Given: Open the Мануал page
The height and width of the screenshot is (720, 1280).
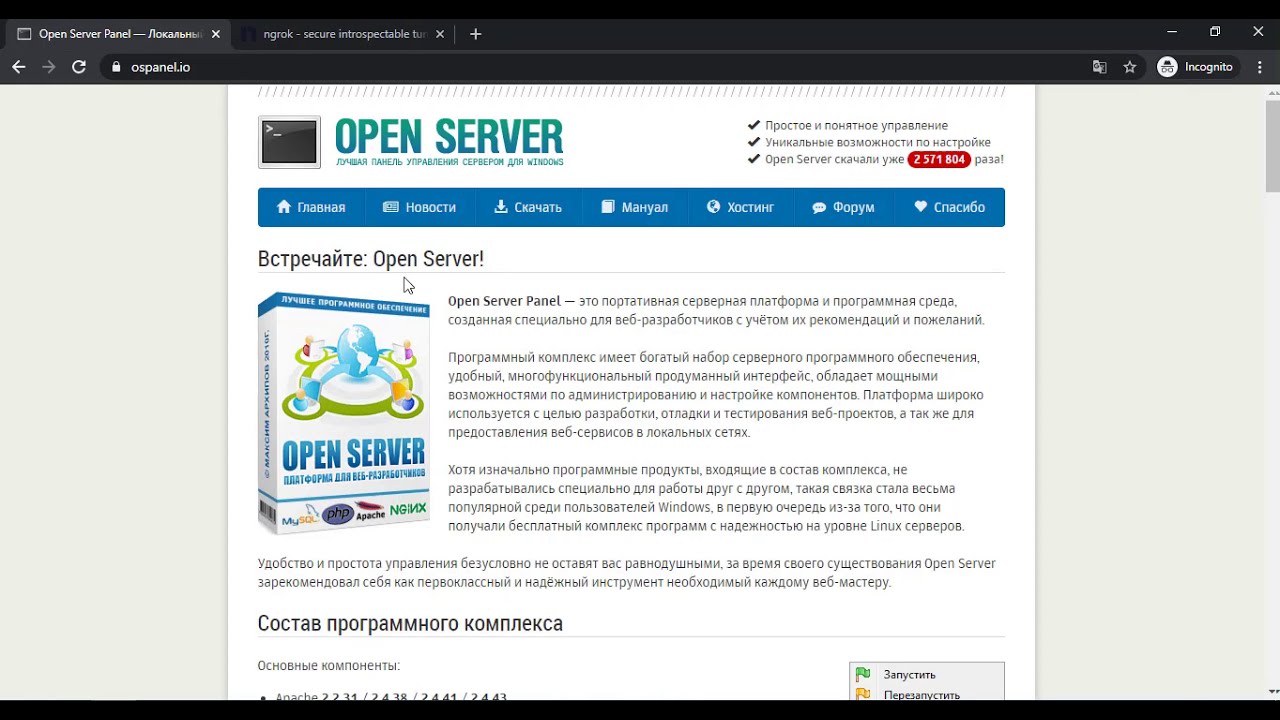Looking at the screenshot, I should coord(634,207).
